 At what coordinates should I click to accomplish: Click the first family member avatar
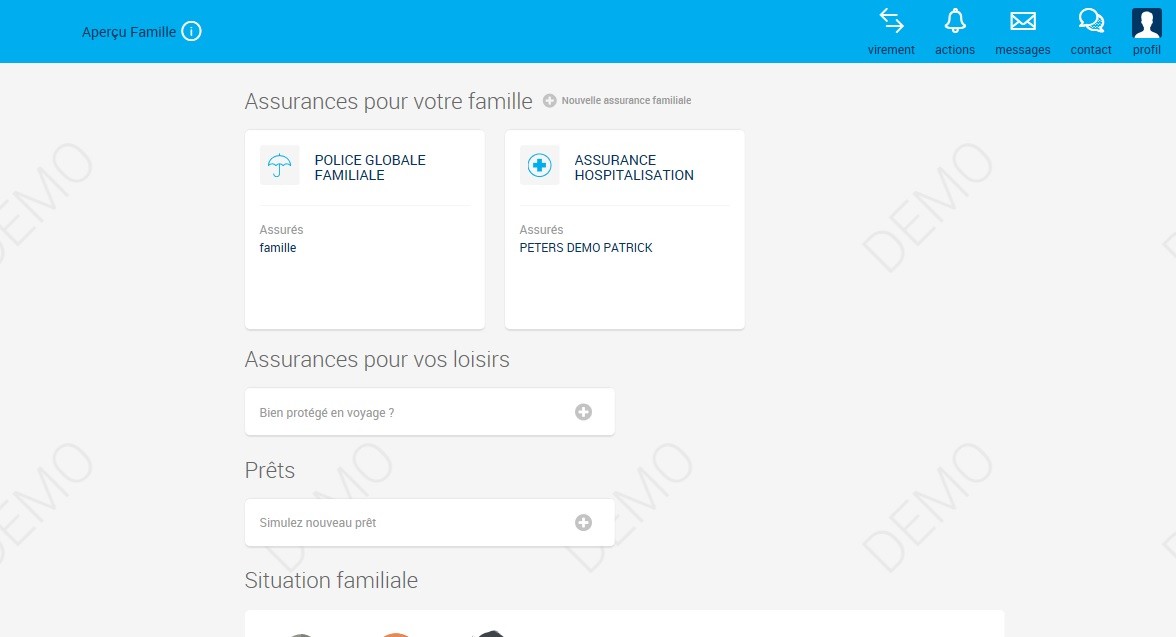(301, 633)
